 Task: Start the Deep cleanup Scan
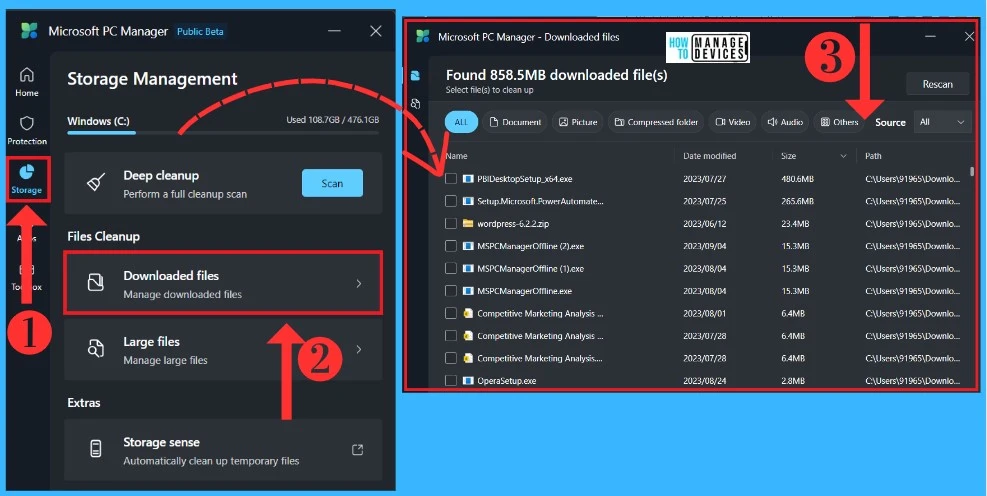click(332, 183)
